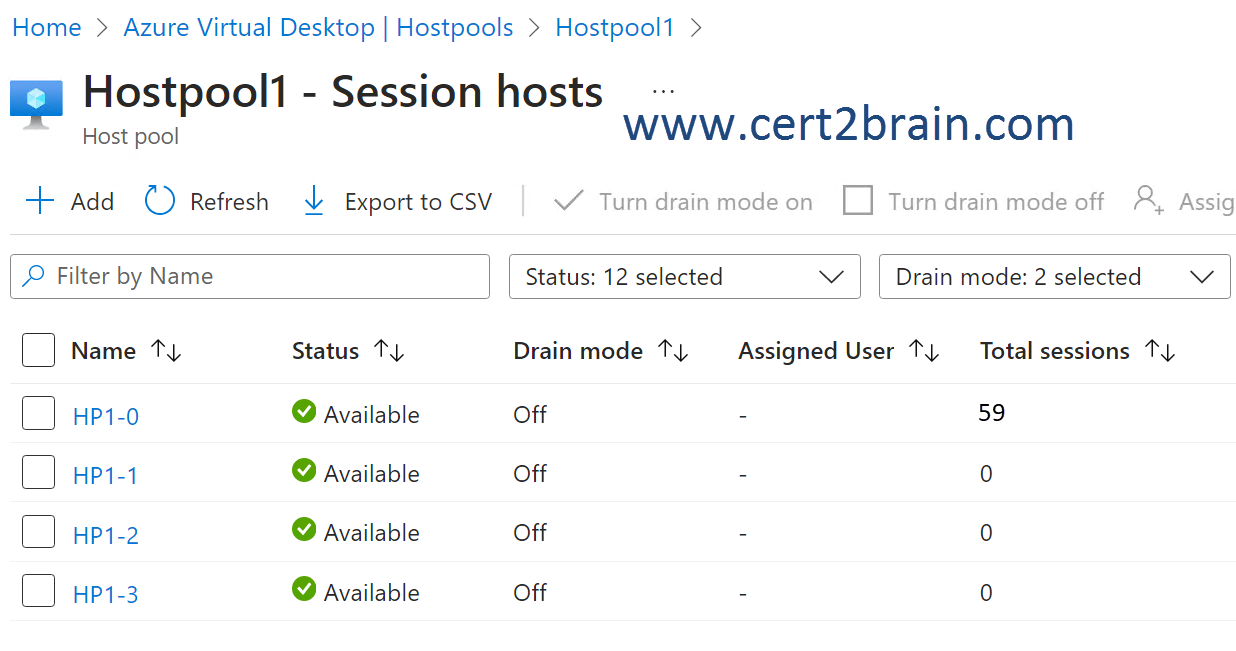This screenshot has height=651, width=1236.
Task: Open the ellipsis more options menu
Action: coord(663,91)
